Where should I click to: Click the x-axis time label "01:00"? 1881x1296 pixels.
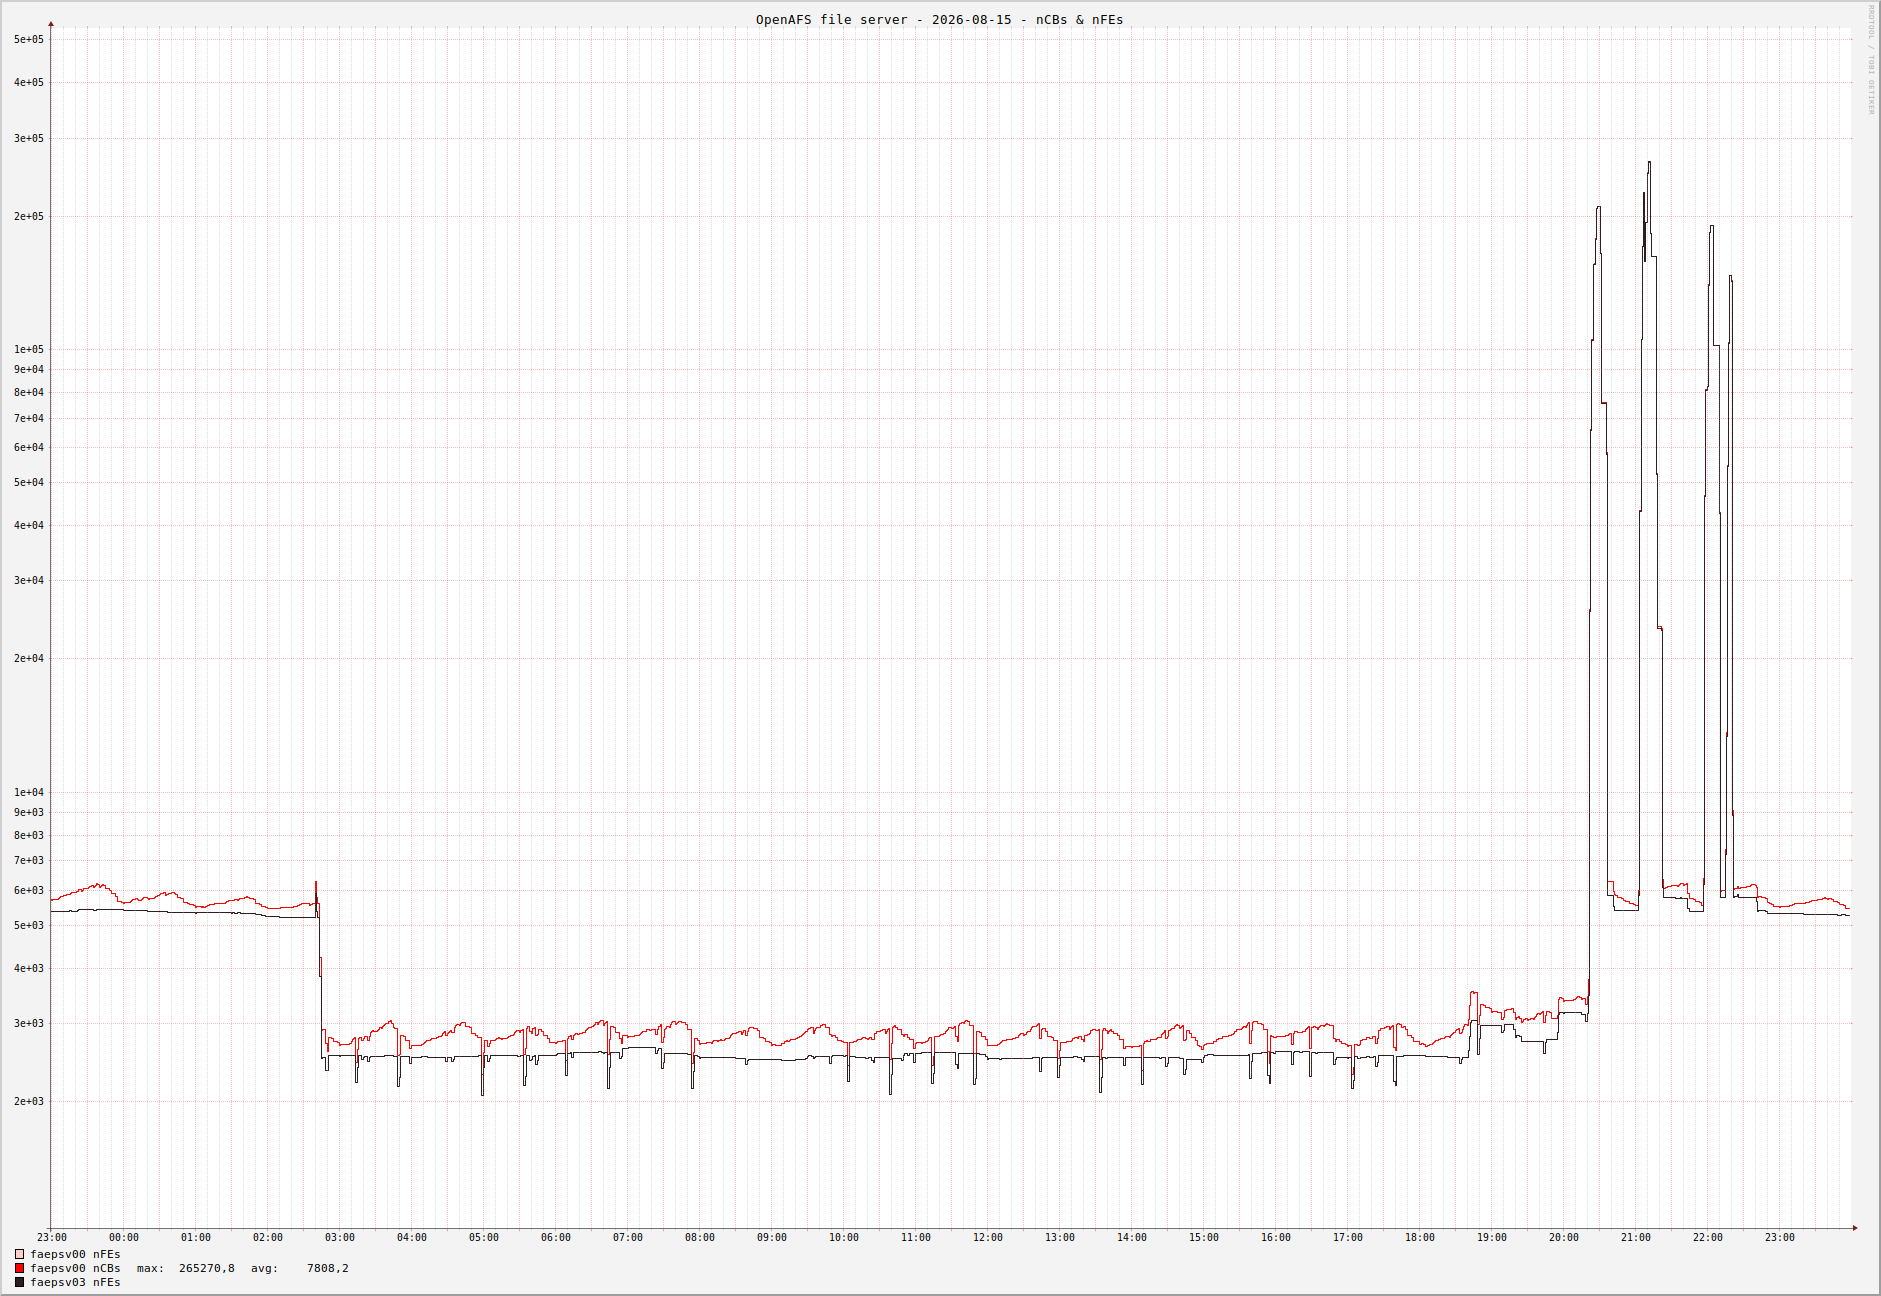[x=196, y=1237]
